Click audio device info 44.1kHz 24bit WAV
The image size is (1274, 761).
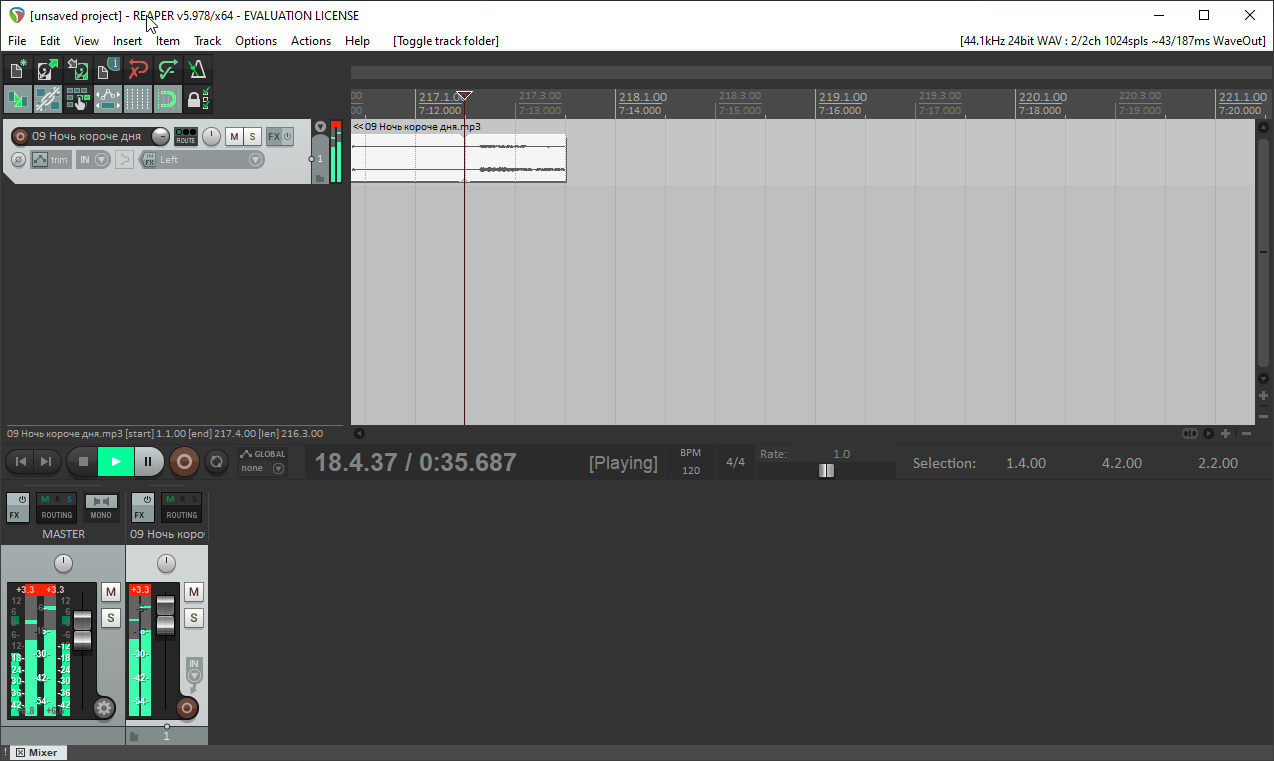(x=1113, y=41)
